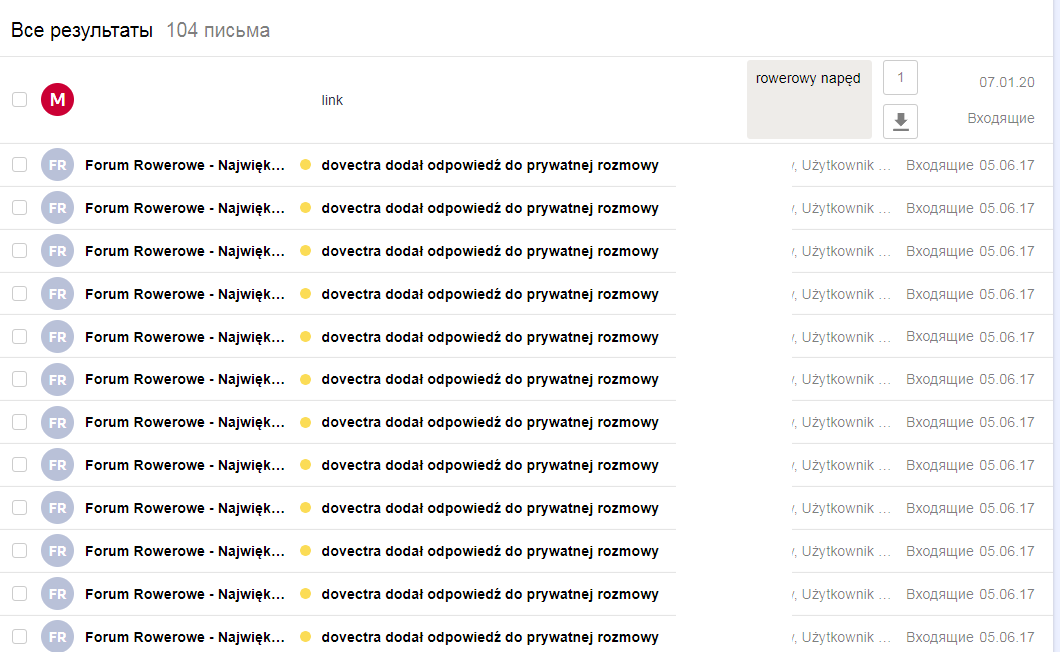Click "Входящие" folder label under 07.01.20
The width and height of the screenshot is (1060, 670).
tap(1001, 118)
